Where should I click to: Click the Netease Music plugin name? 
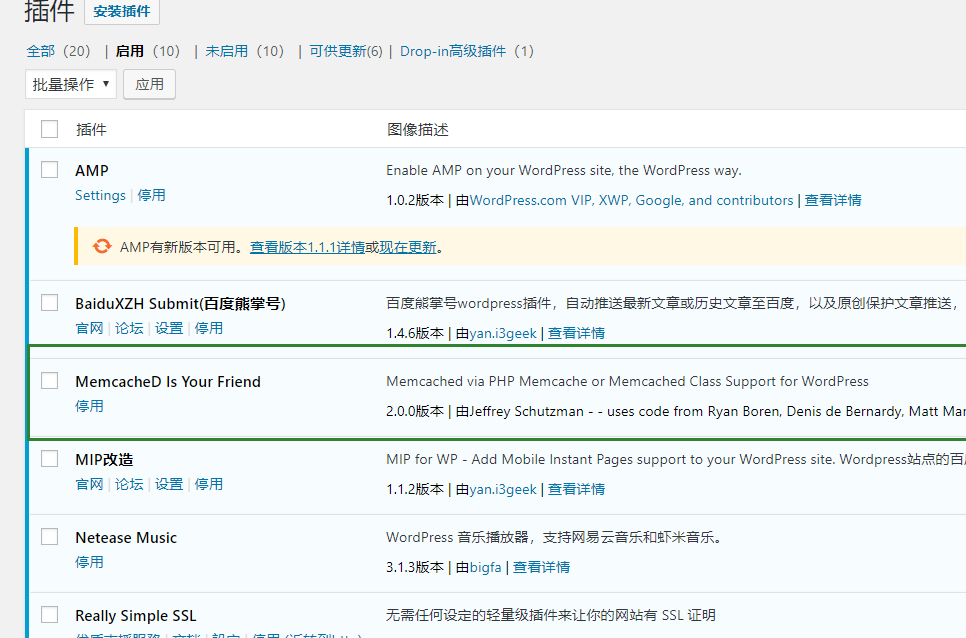coord(126,538)
